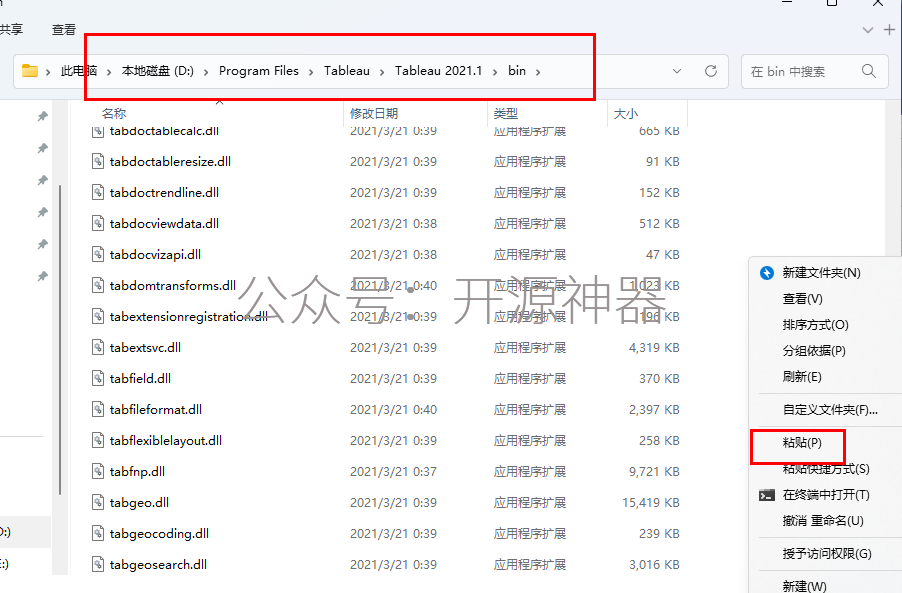Choose 在终端中打开(T) in context menu
Viewport: 902px width, 593px height.
pyautogui.click(x=826, y=495)
